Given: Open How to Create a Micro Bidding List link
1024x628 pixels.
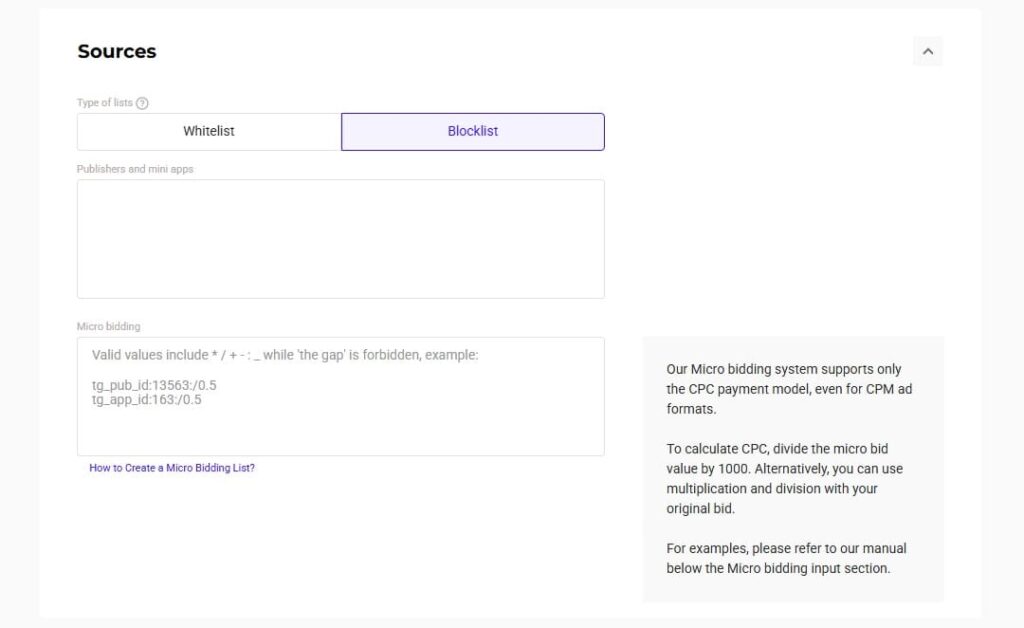Looking at the screenshot, I should click(172, 468).
